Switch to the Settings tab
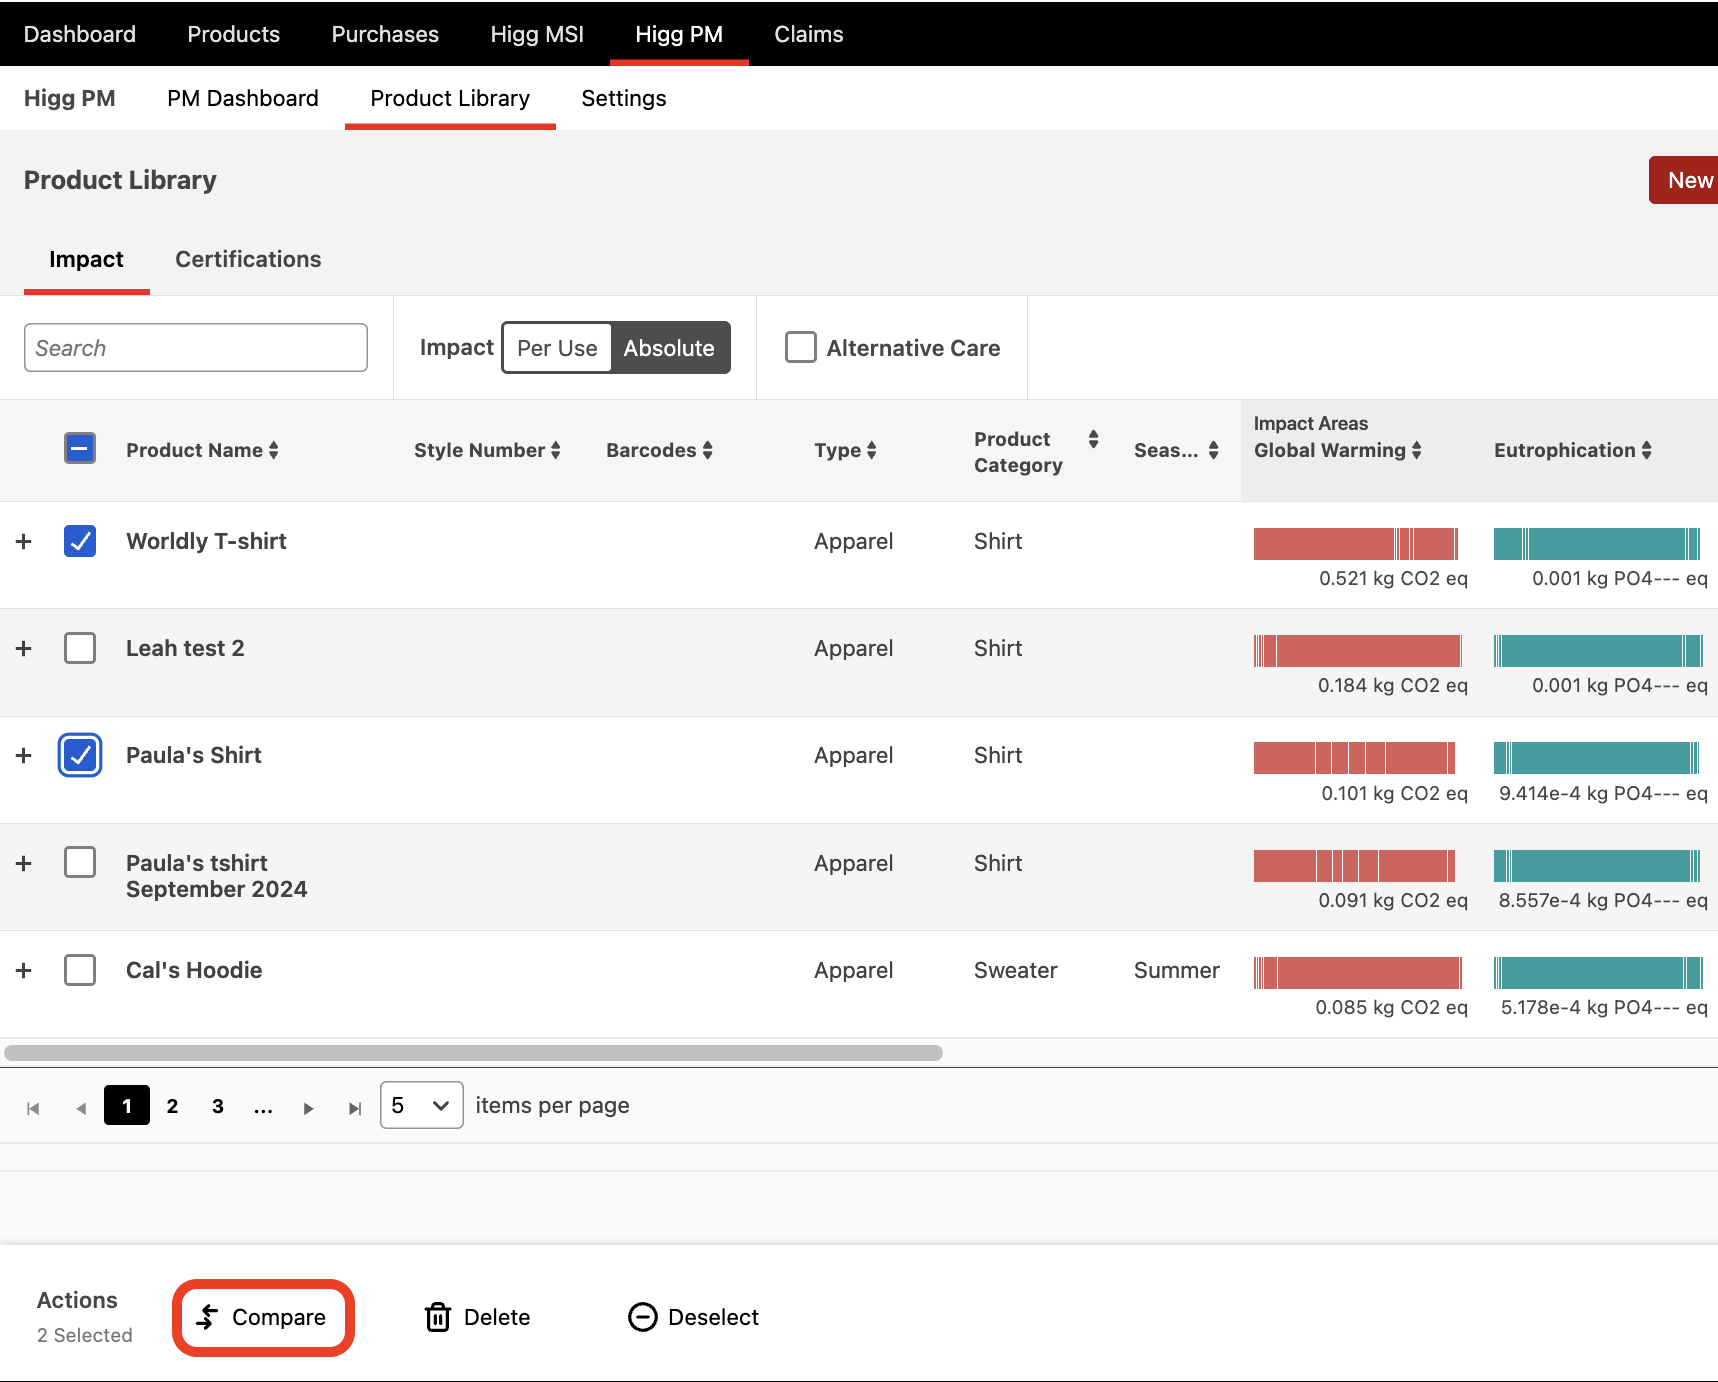1718x1382 pixels. tap(624, 98)
